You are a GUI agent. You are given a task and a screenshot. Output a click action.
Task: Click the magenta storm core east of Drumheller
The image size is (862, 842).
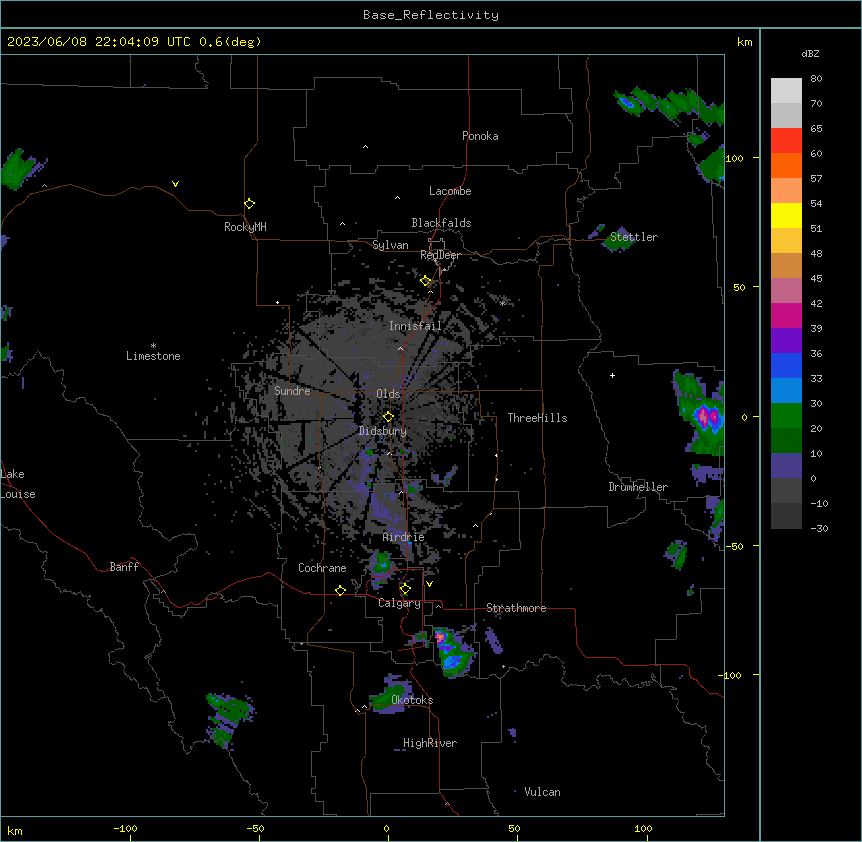pos(706,417)
